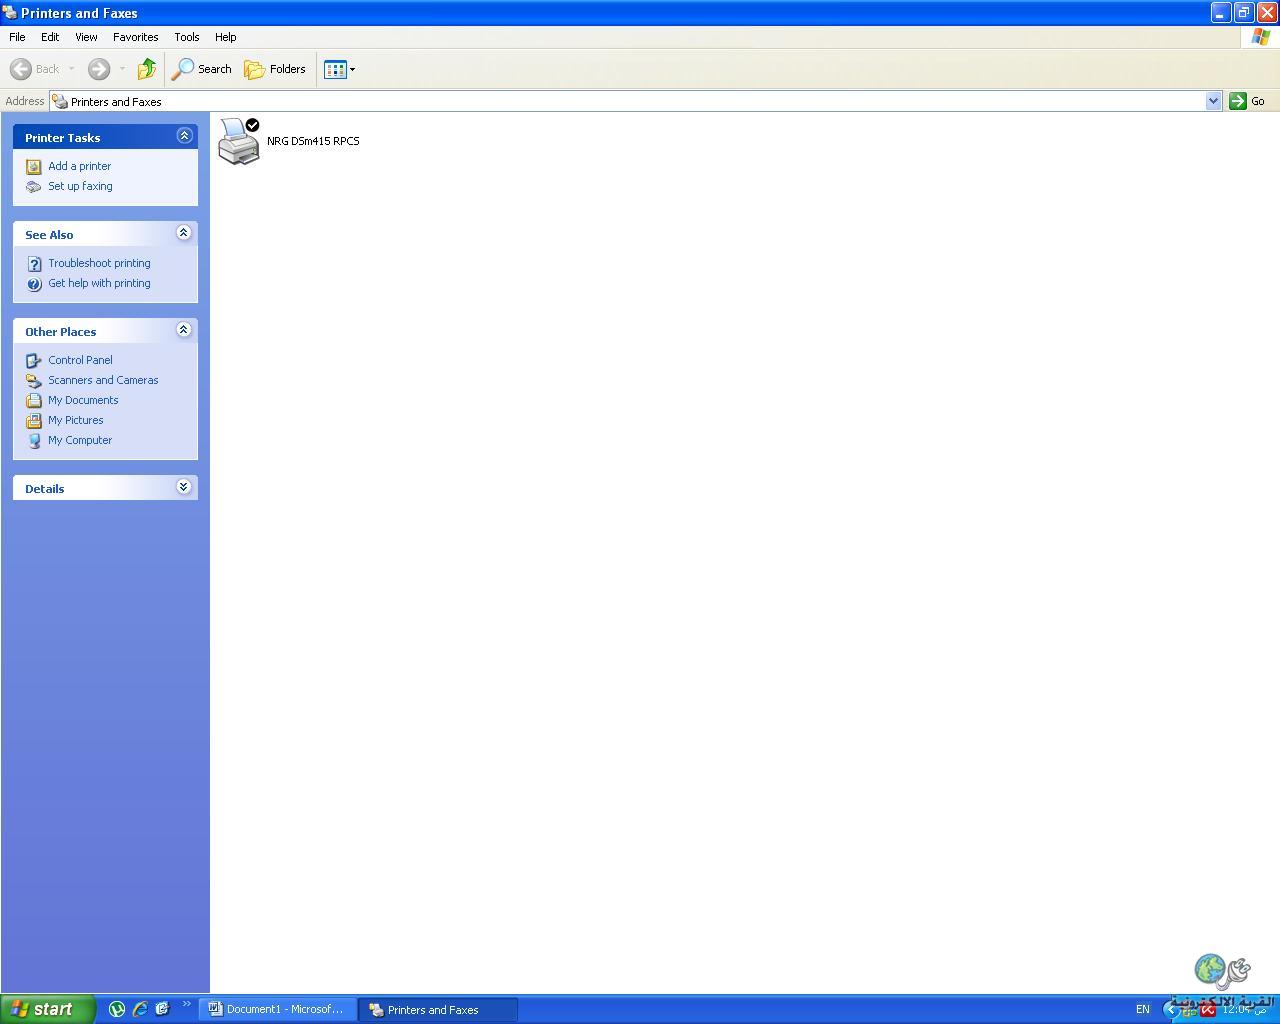Open Get help with printing link
The height and width of the screenshot is (1024, 1280).
[x=99, y=283]
